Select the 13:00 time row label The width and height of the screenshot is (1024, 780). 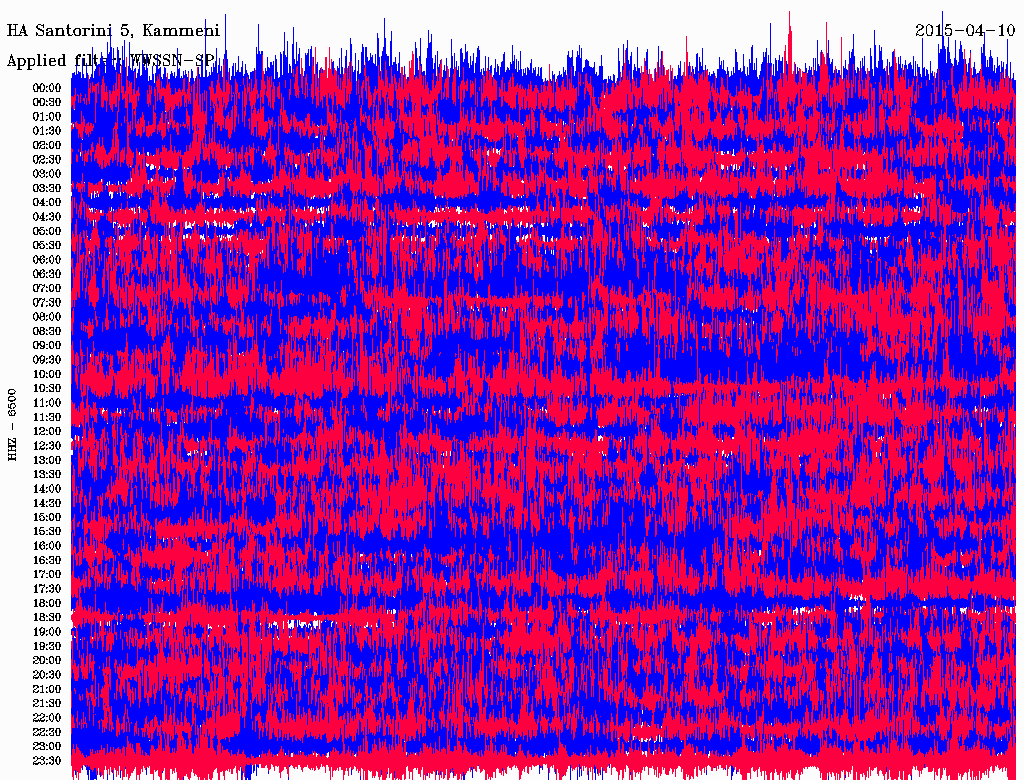tap(47, 460)
